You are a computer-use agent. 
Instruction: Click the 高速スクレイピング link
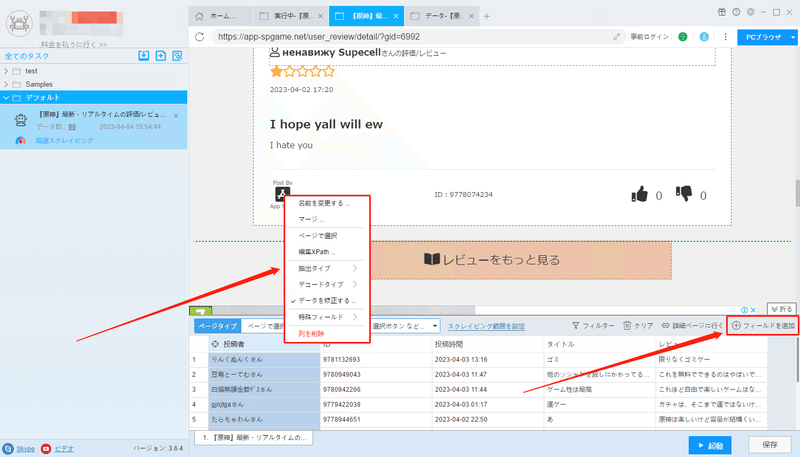click(64, 140)
